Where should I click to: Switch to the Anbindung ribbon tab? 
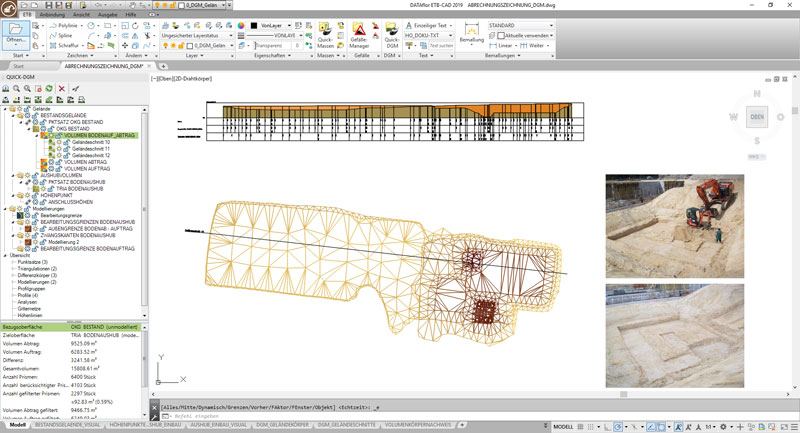click(x=53, y=15)
